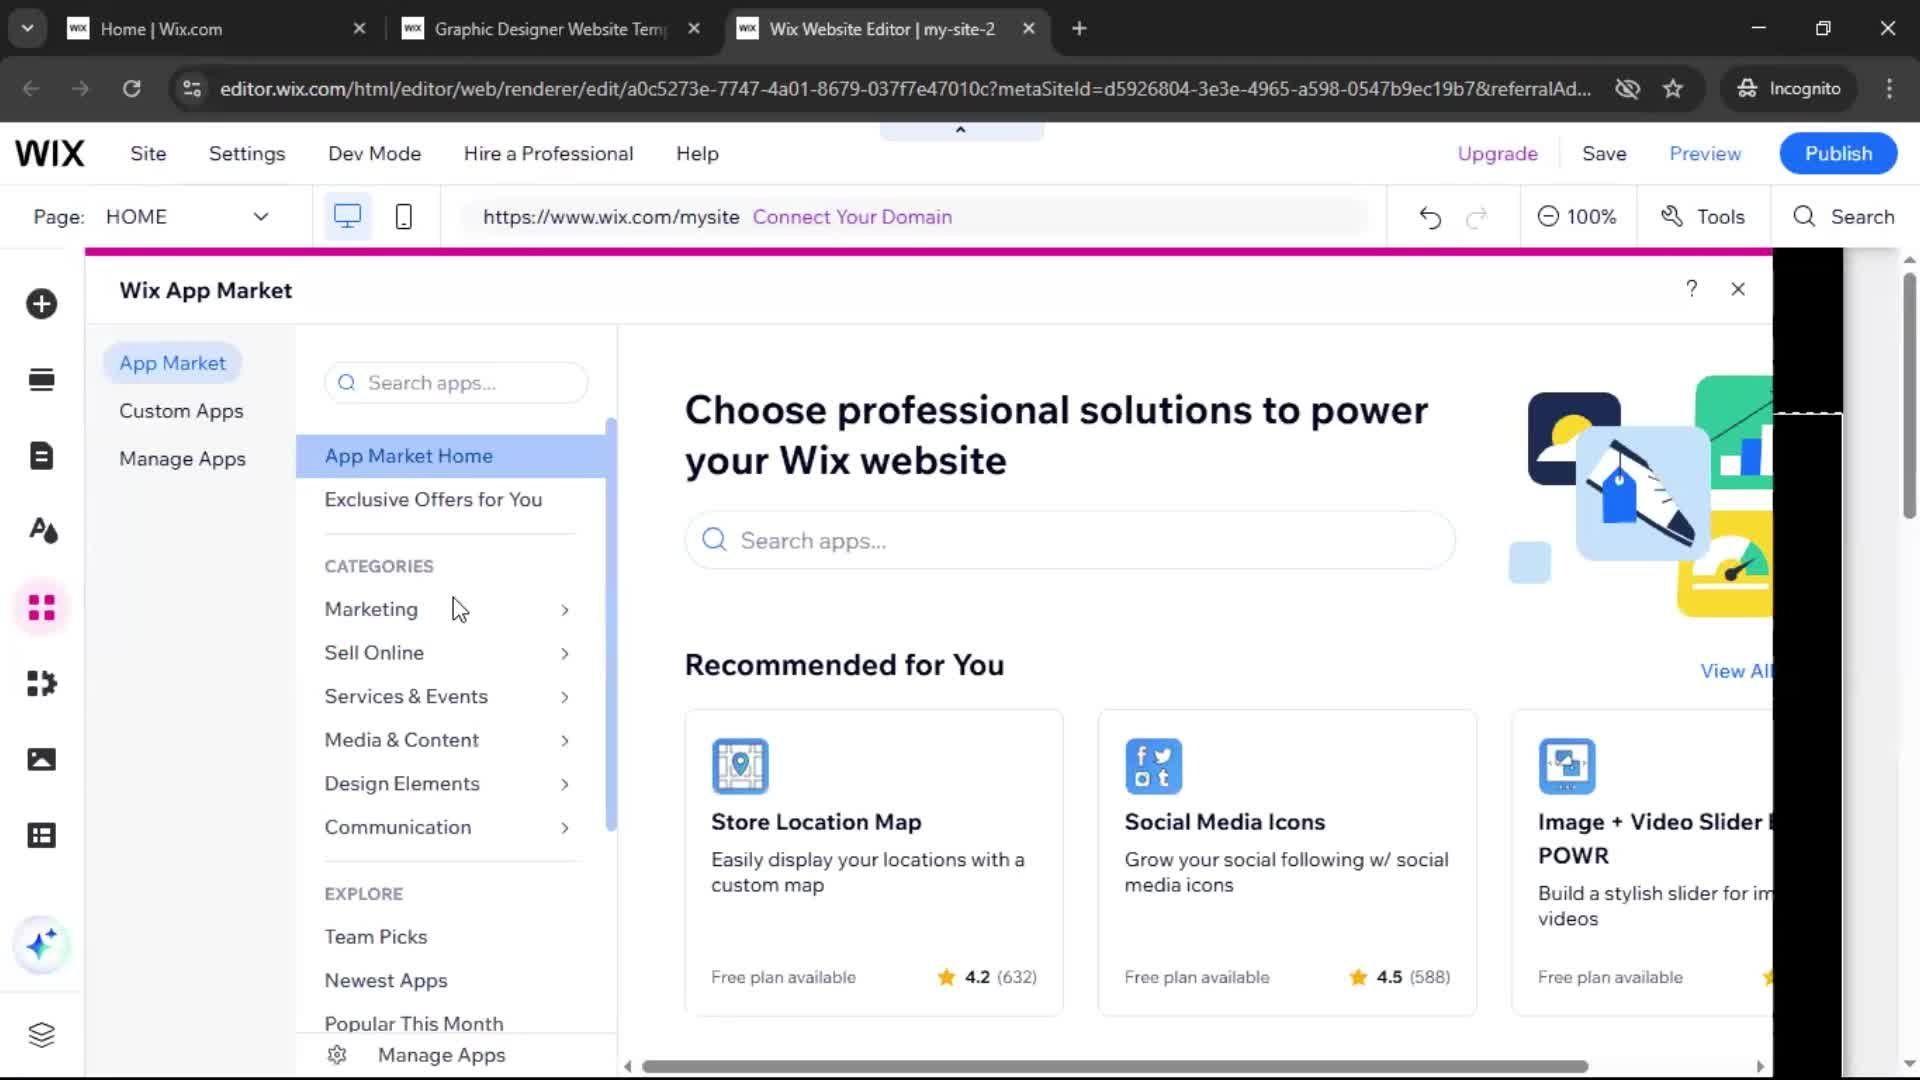
Task: Bookmark this page with the star icon
Action: [x=1673, y=88]
